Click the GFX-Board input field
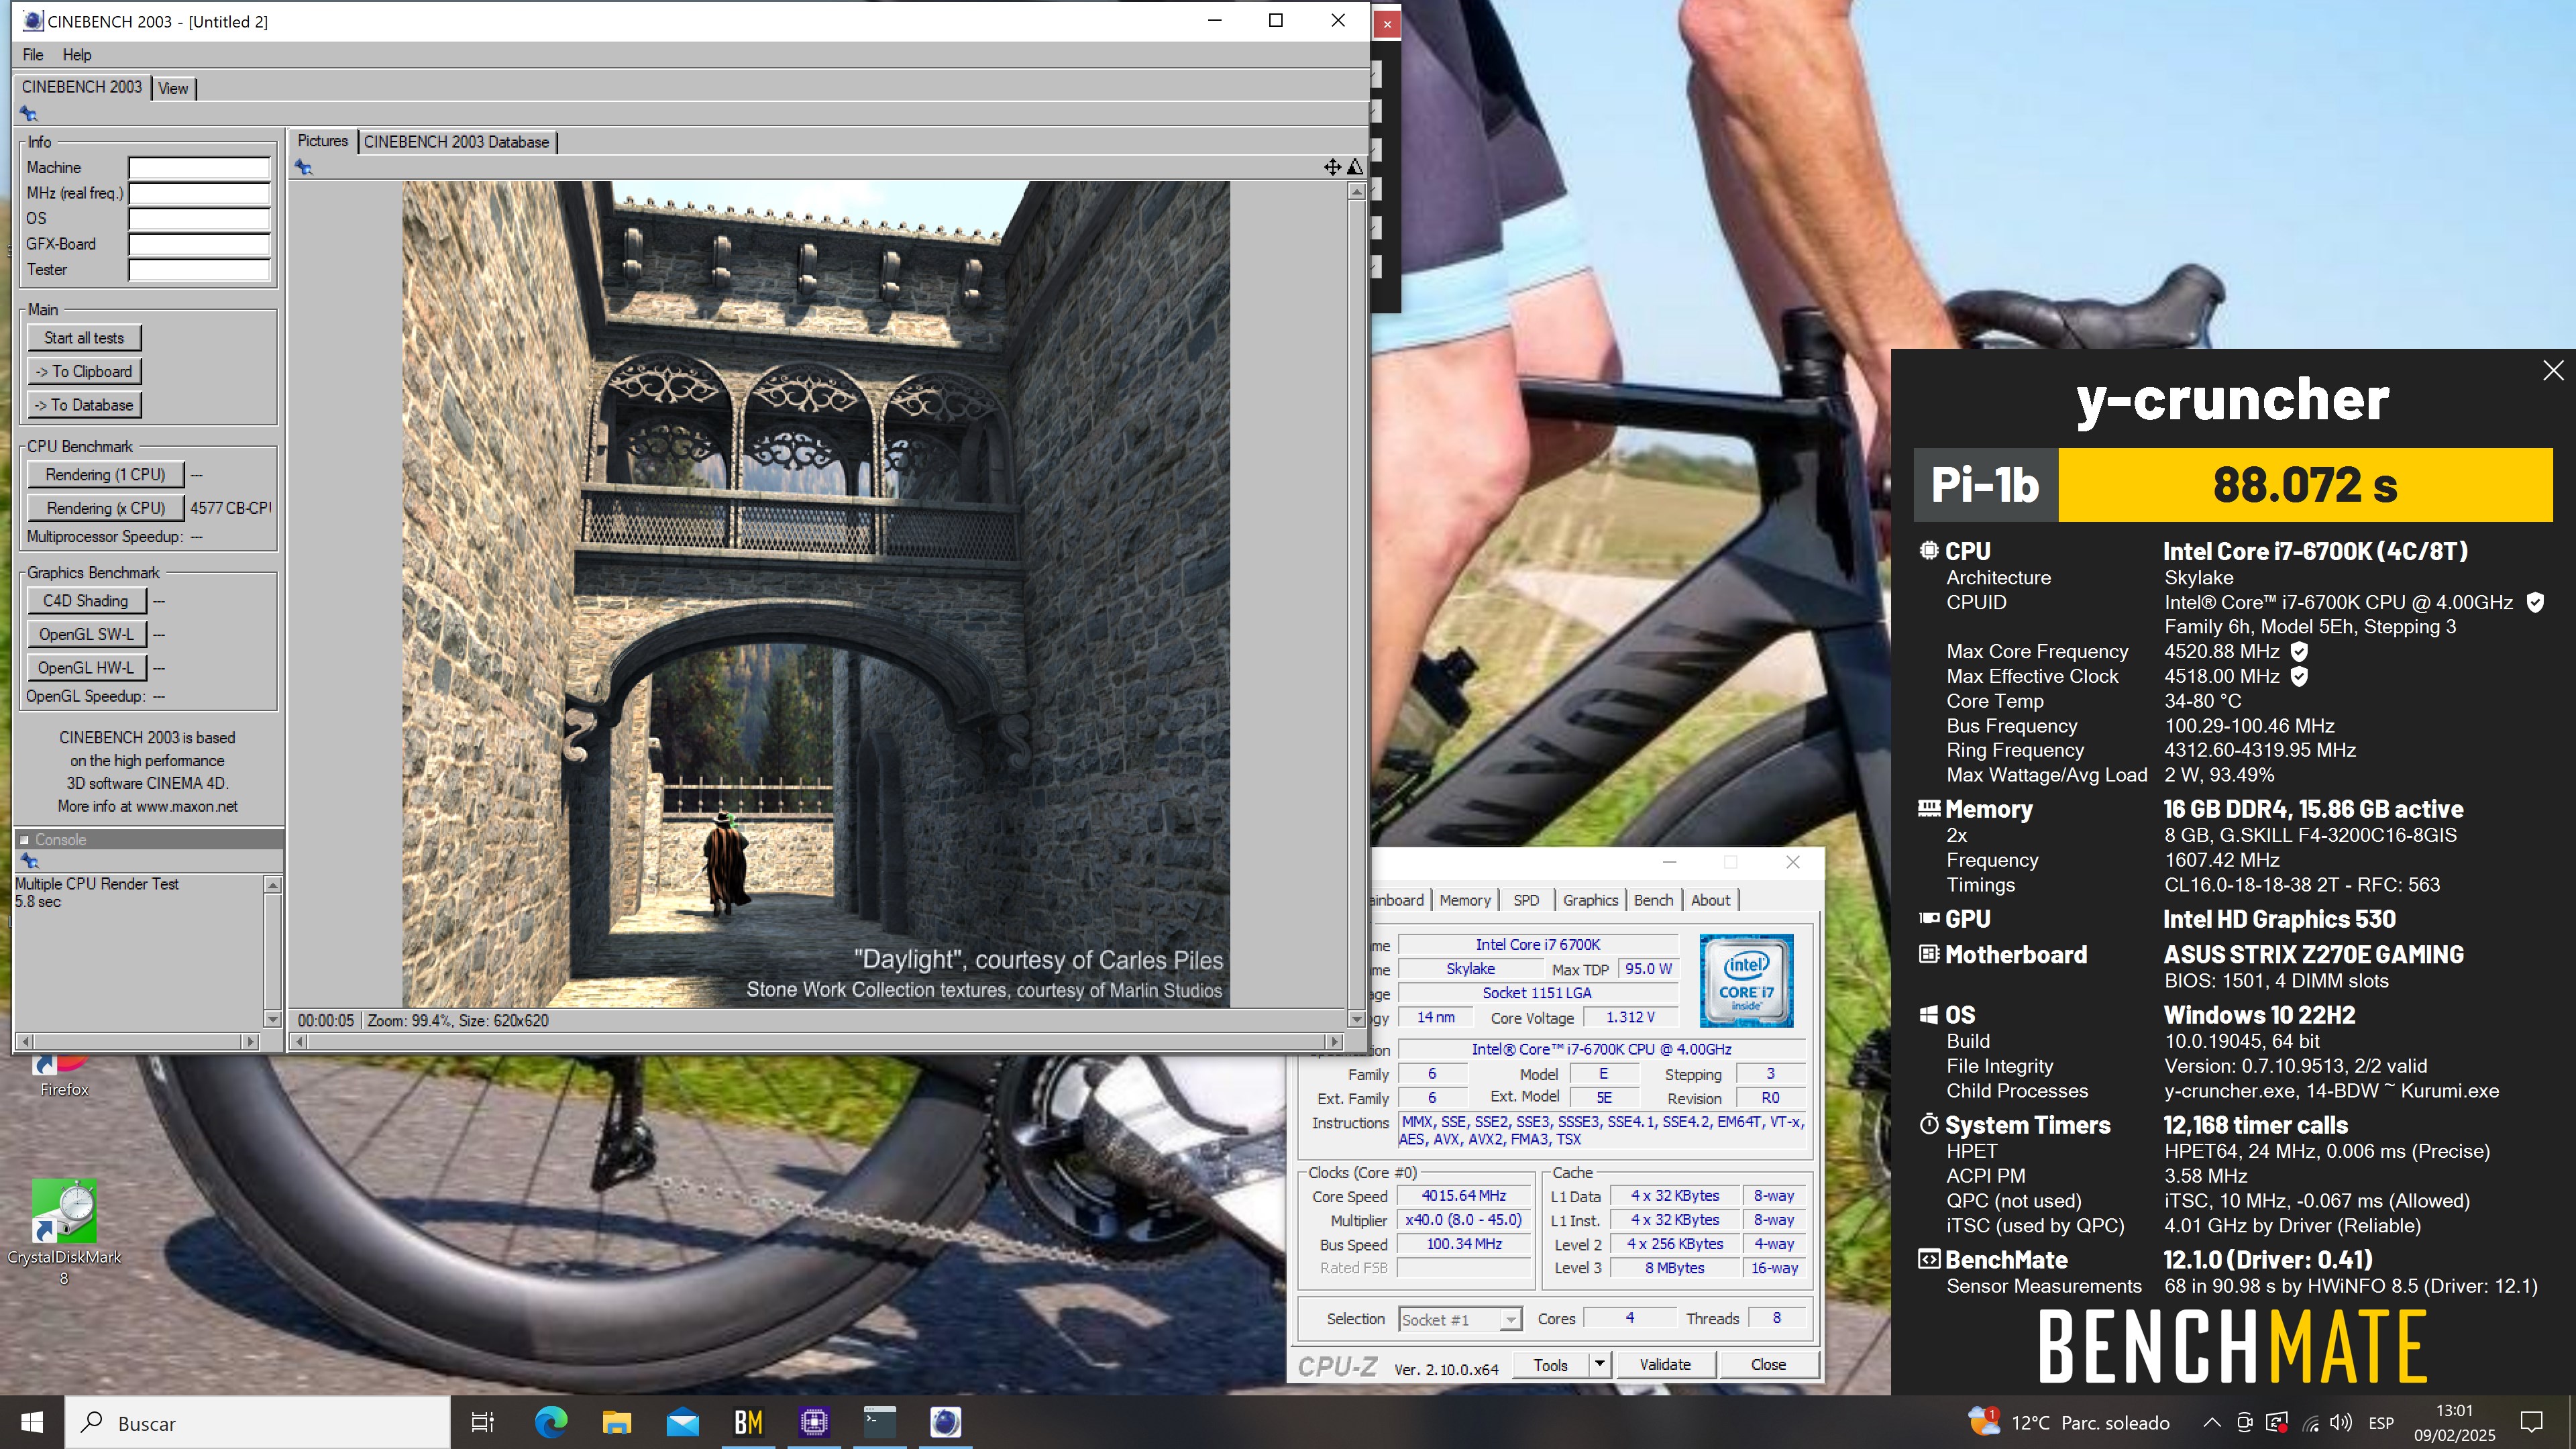Image resolution: width=2576 pixels, height=1449 pixels. (199, 244)
